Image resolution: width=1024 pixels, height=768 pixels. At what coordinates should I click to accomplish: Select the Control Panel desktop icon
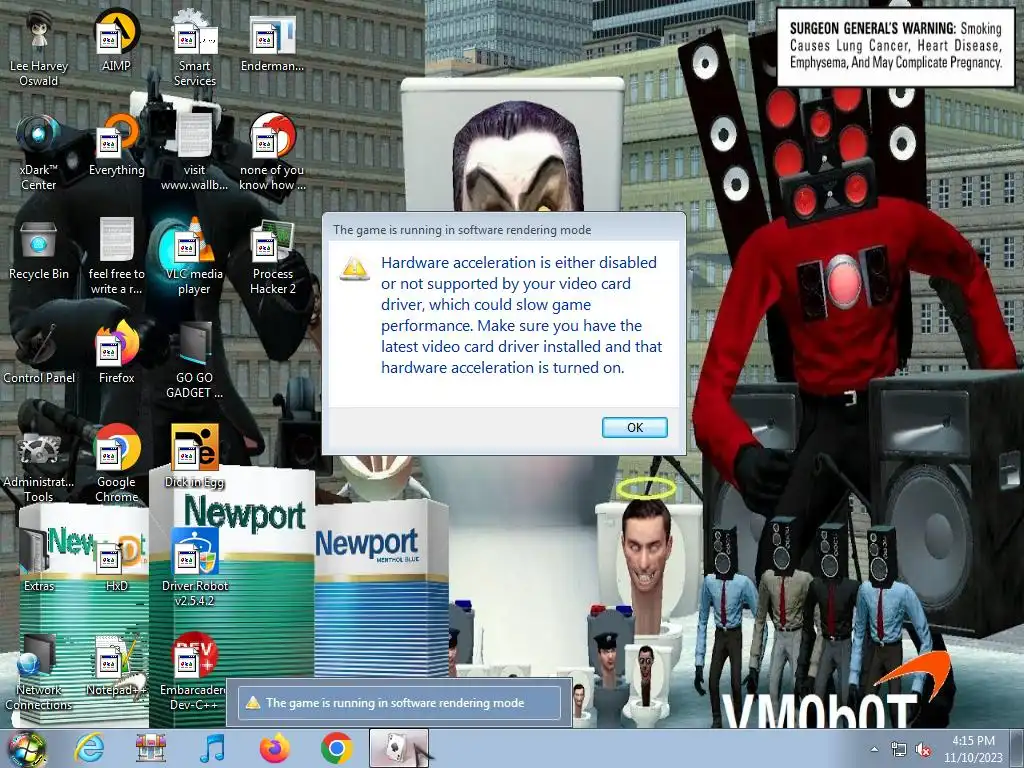click(39, 354)
